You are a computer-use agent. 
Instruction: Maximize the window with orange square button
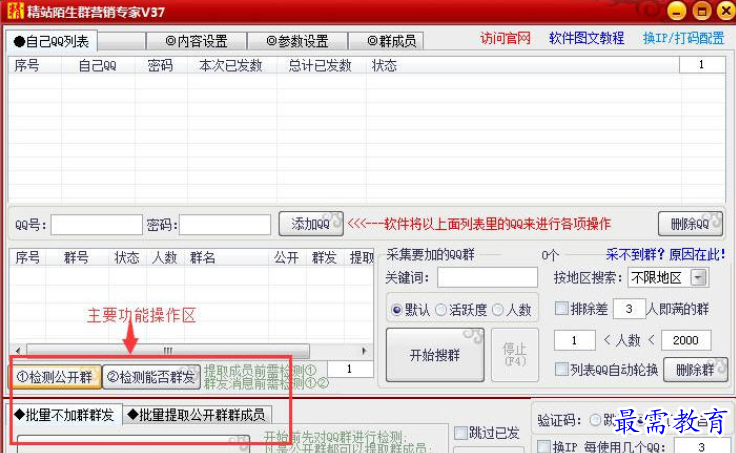click(702, 11)
